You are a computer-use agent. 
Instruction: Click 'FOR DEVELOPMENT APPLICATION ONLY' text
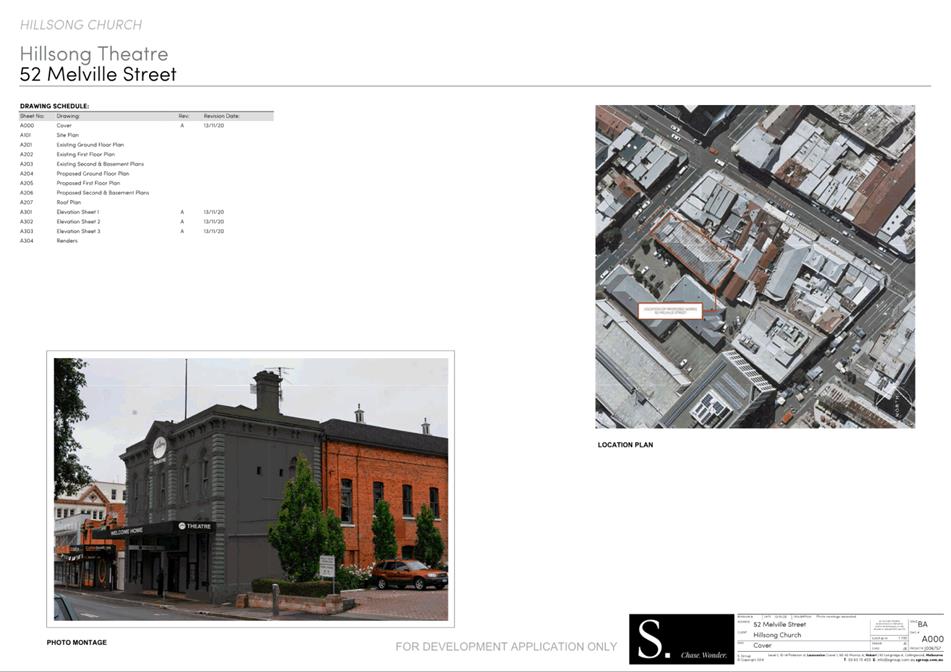506,647
